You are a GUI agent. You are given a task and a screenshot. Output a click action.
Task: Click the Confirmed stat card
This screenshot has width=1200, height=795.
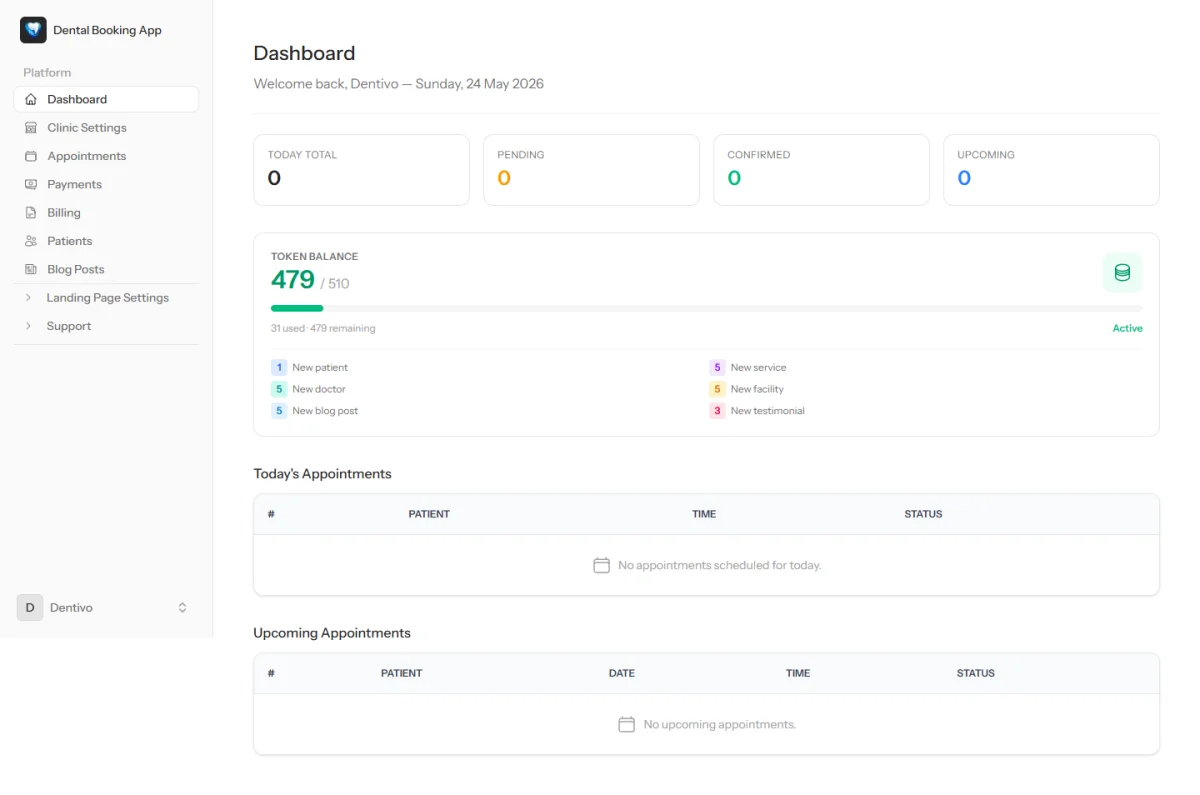pos(821,170)
